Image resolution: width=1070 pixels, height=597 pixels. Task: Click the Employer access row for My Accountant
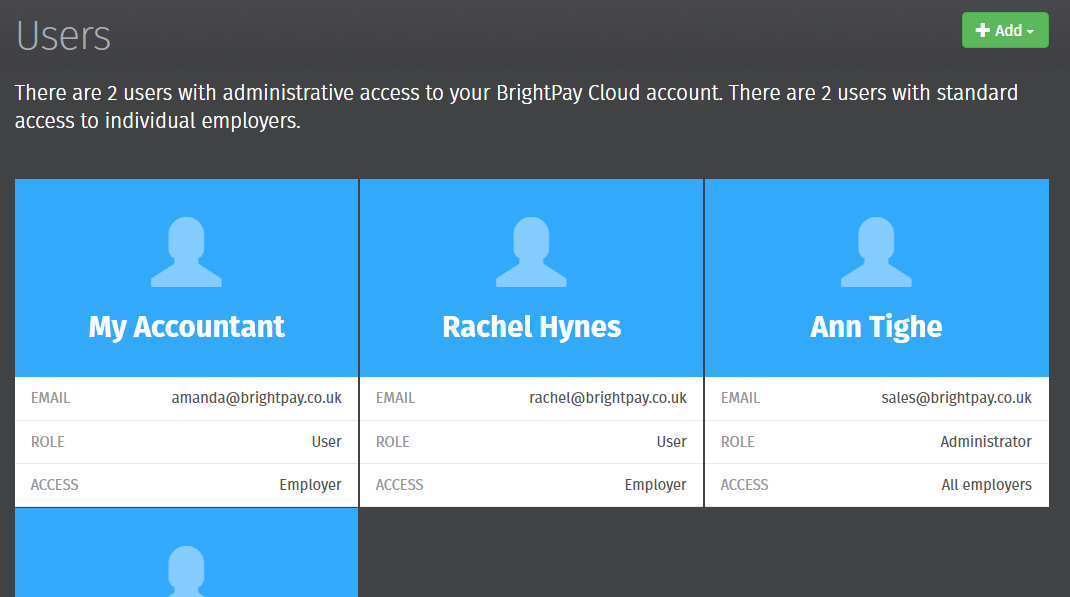[186, 485]
